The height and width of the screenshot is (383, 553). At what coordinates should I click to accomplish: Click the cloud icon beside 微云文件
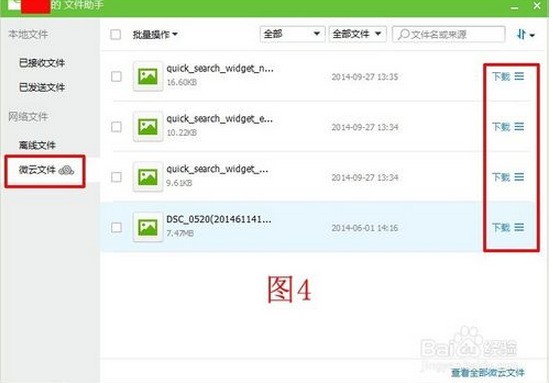66,171
